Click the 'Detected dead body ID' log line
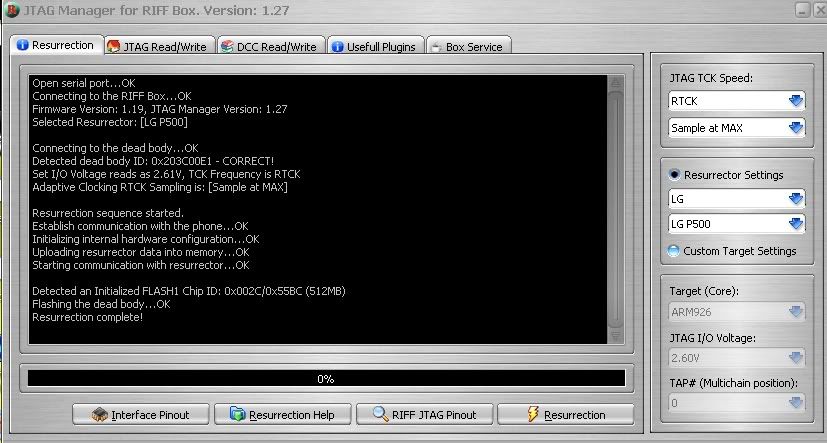 click(153, 161)
